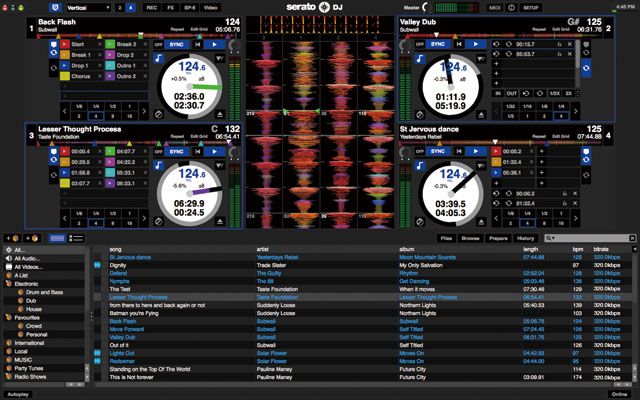Select the Drum and Bass crate
The image size is (640, 400).
pos(44,292)
